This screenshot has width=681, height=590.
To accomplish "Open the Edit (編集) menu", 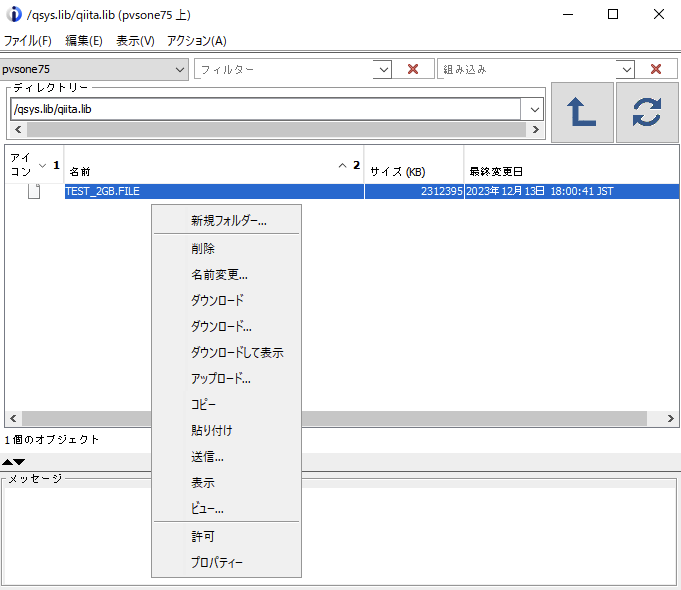I will [x=83, y=41].
